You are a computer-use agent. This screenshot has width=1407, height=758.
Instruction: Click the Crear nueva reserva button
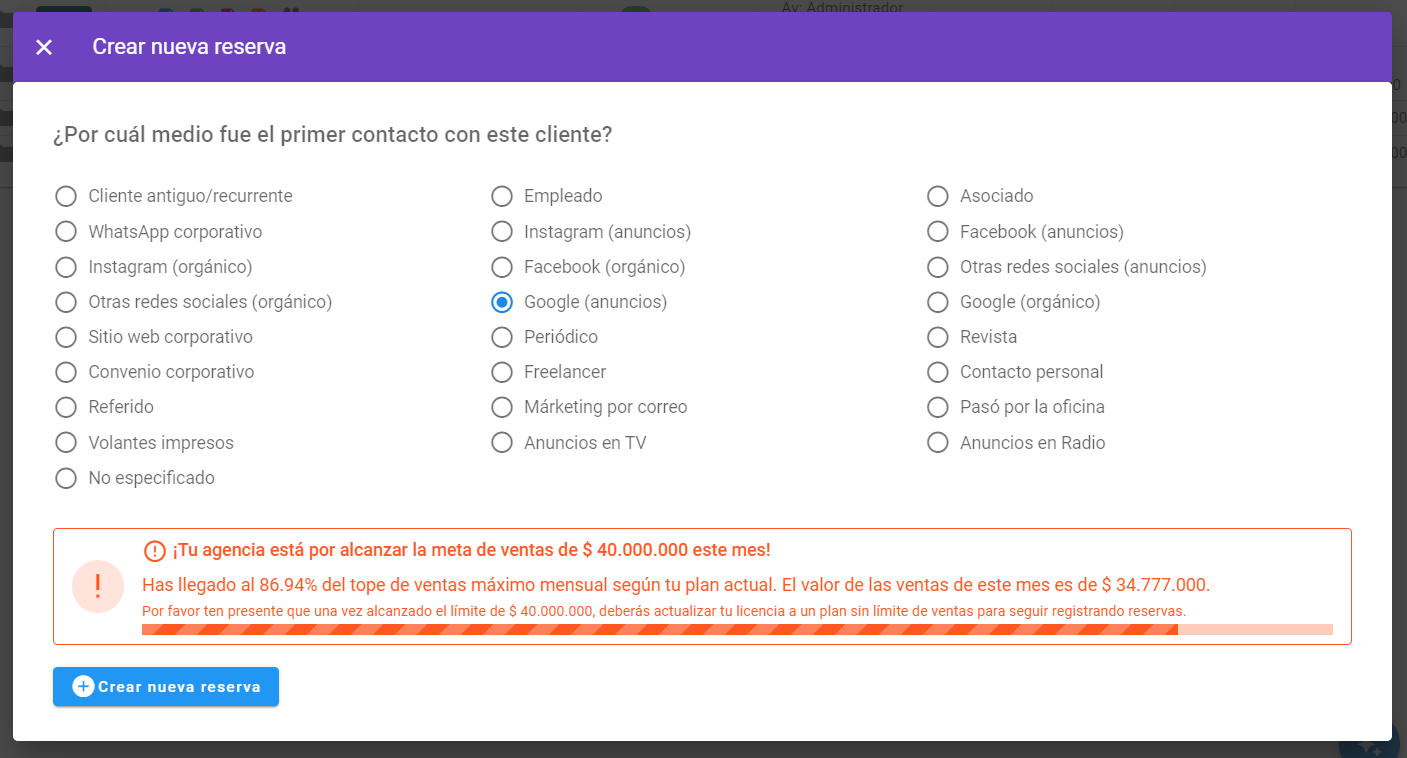[166, 687]
